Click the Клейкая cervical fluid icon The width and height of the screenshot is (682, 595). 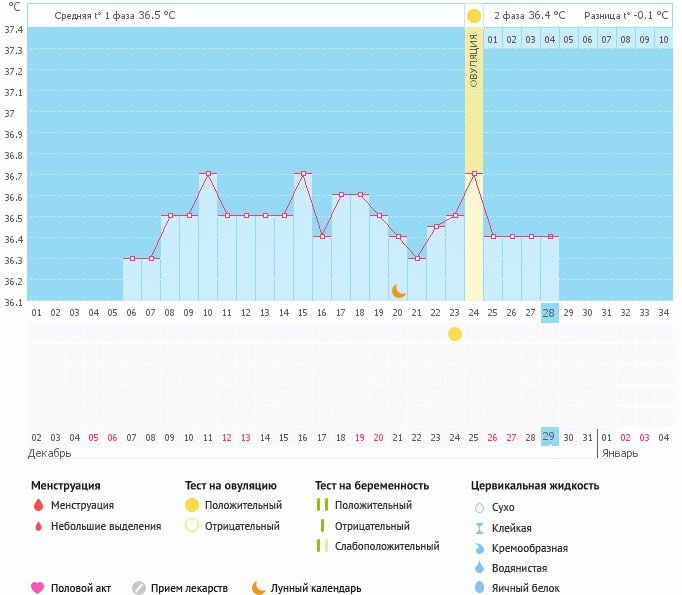pos(479,528)
